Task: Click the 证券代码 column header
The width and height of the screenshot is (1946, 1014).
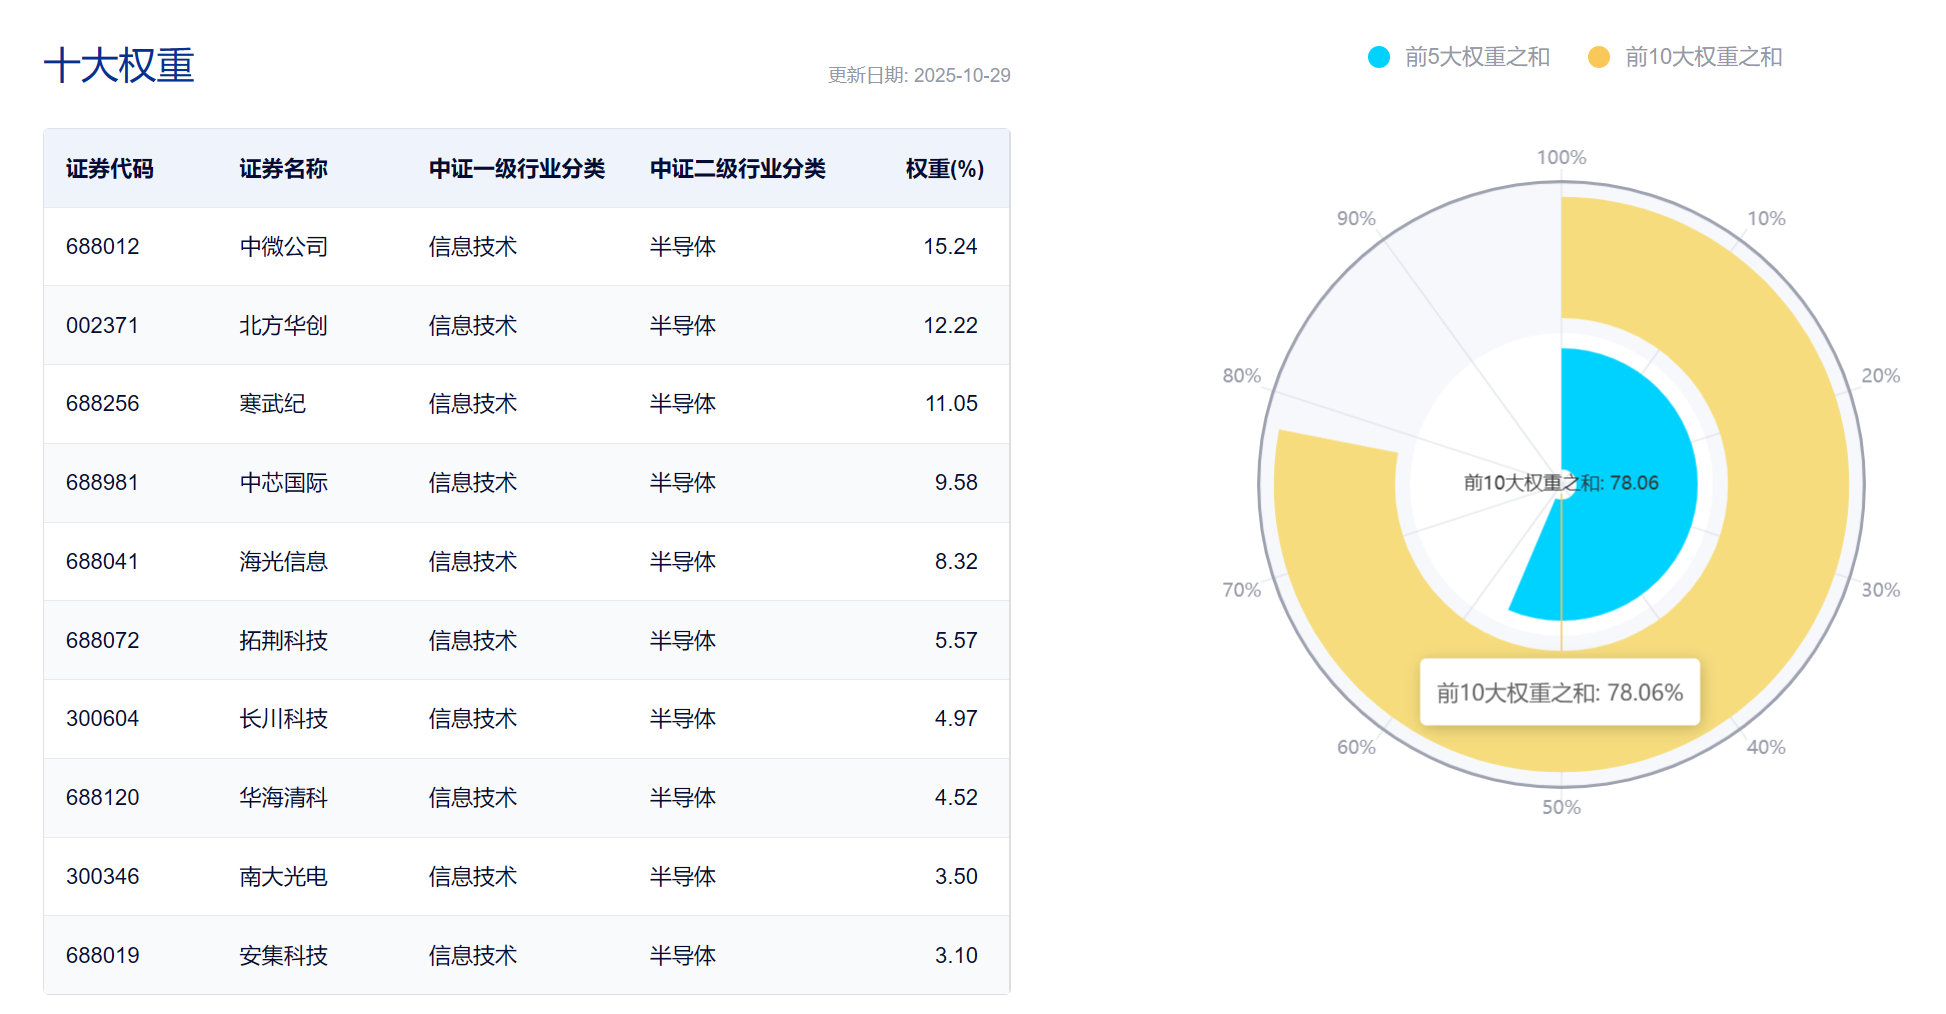Action: pos(110,169)
